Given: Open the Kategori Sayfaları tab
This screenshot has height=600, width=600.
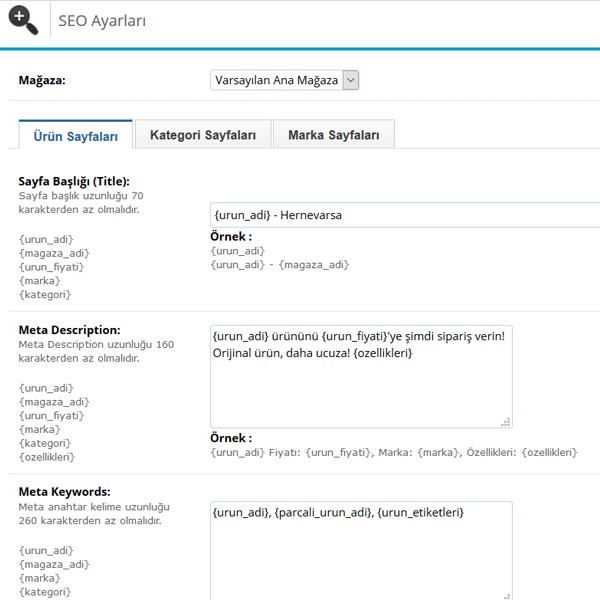Looking at the screenshot, I should (x=203, y=135).
